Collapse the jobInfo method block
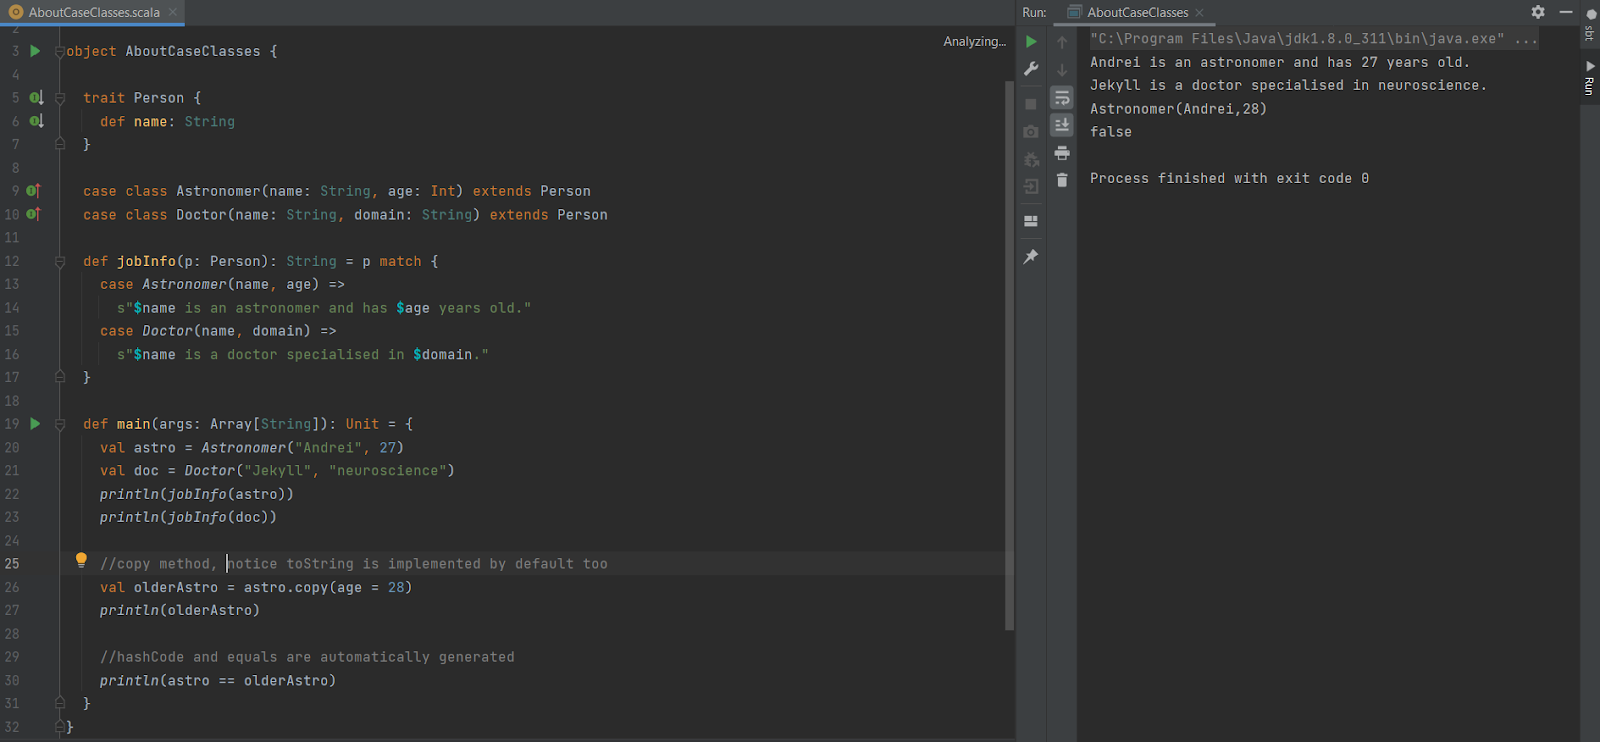 pyautogui.click(x=59, y=261)
